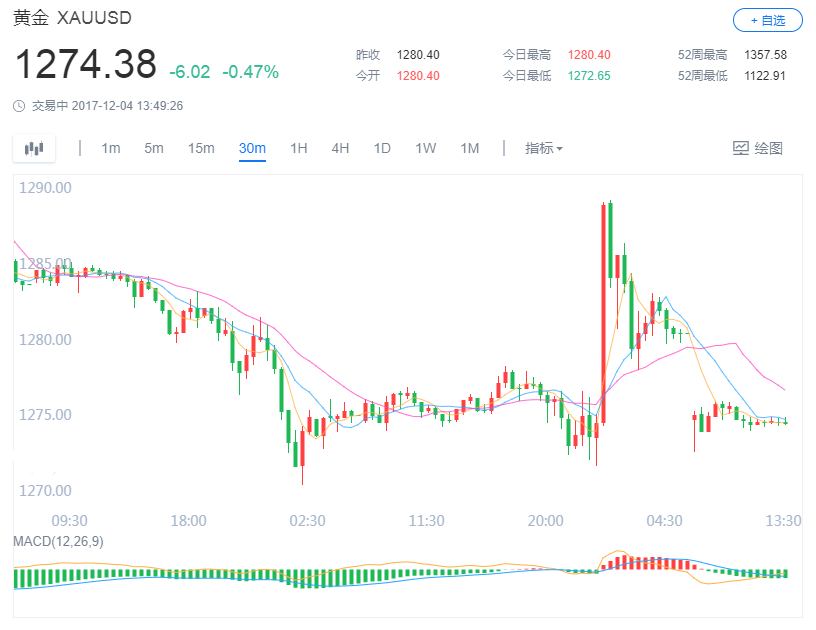Click the 13:30 time axis label
The image size is (816, 630).
click(784, 521)
